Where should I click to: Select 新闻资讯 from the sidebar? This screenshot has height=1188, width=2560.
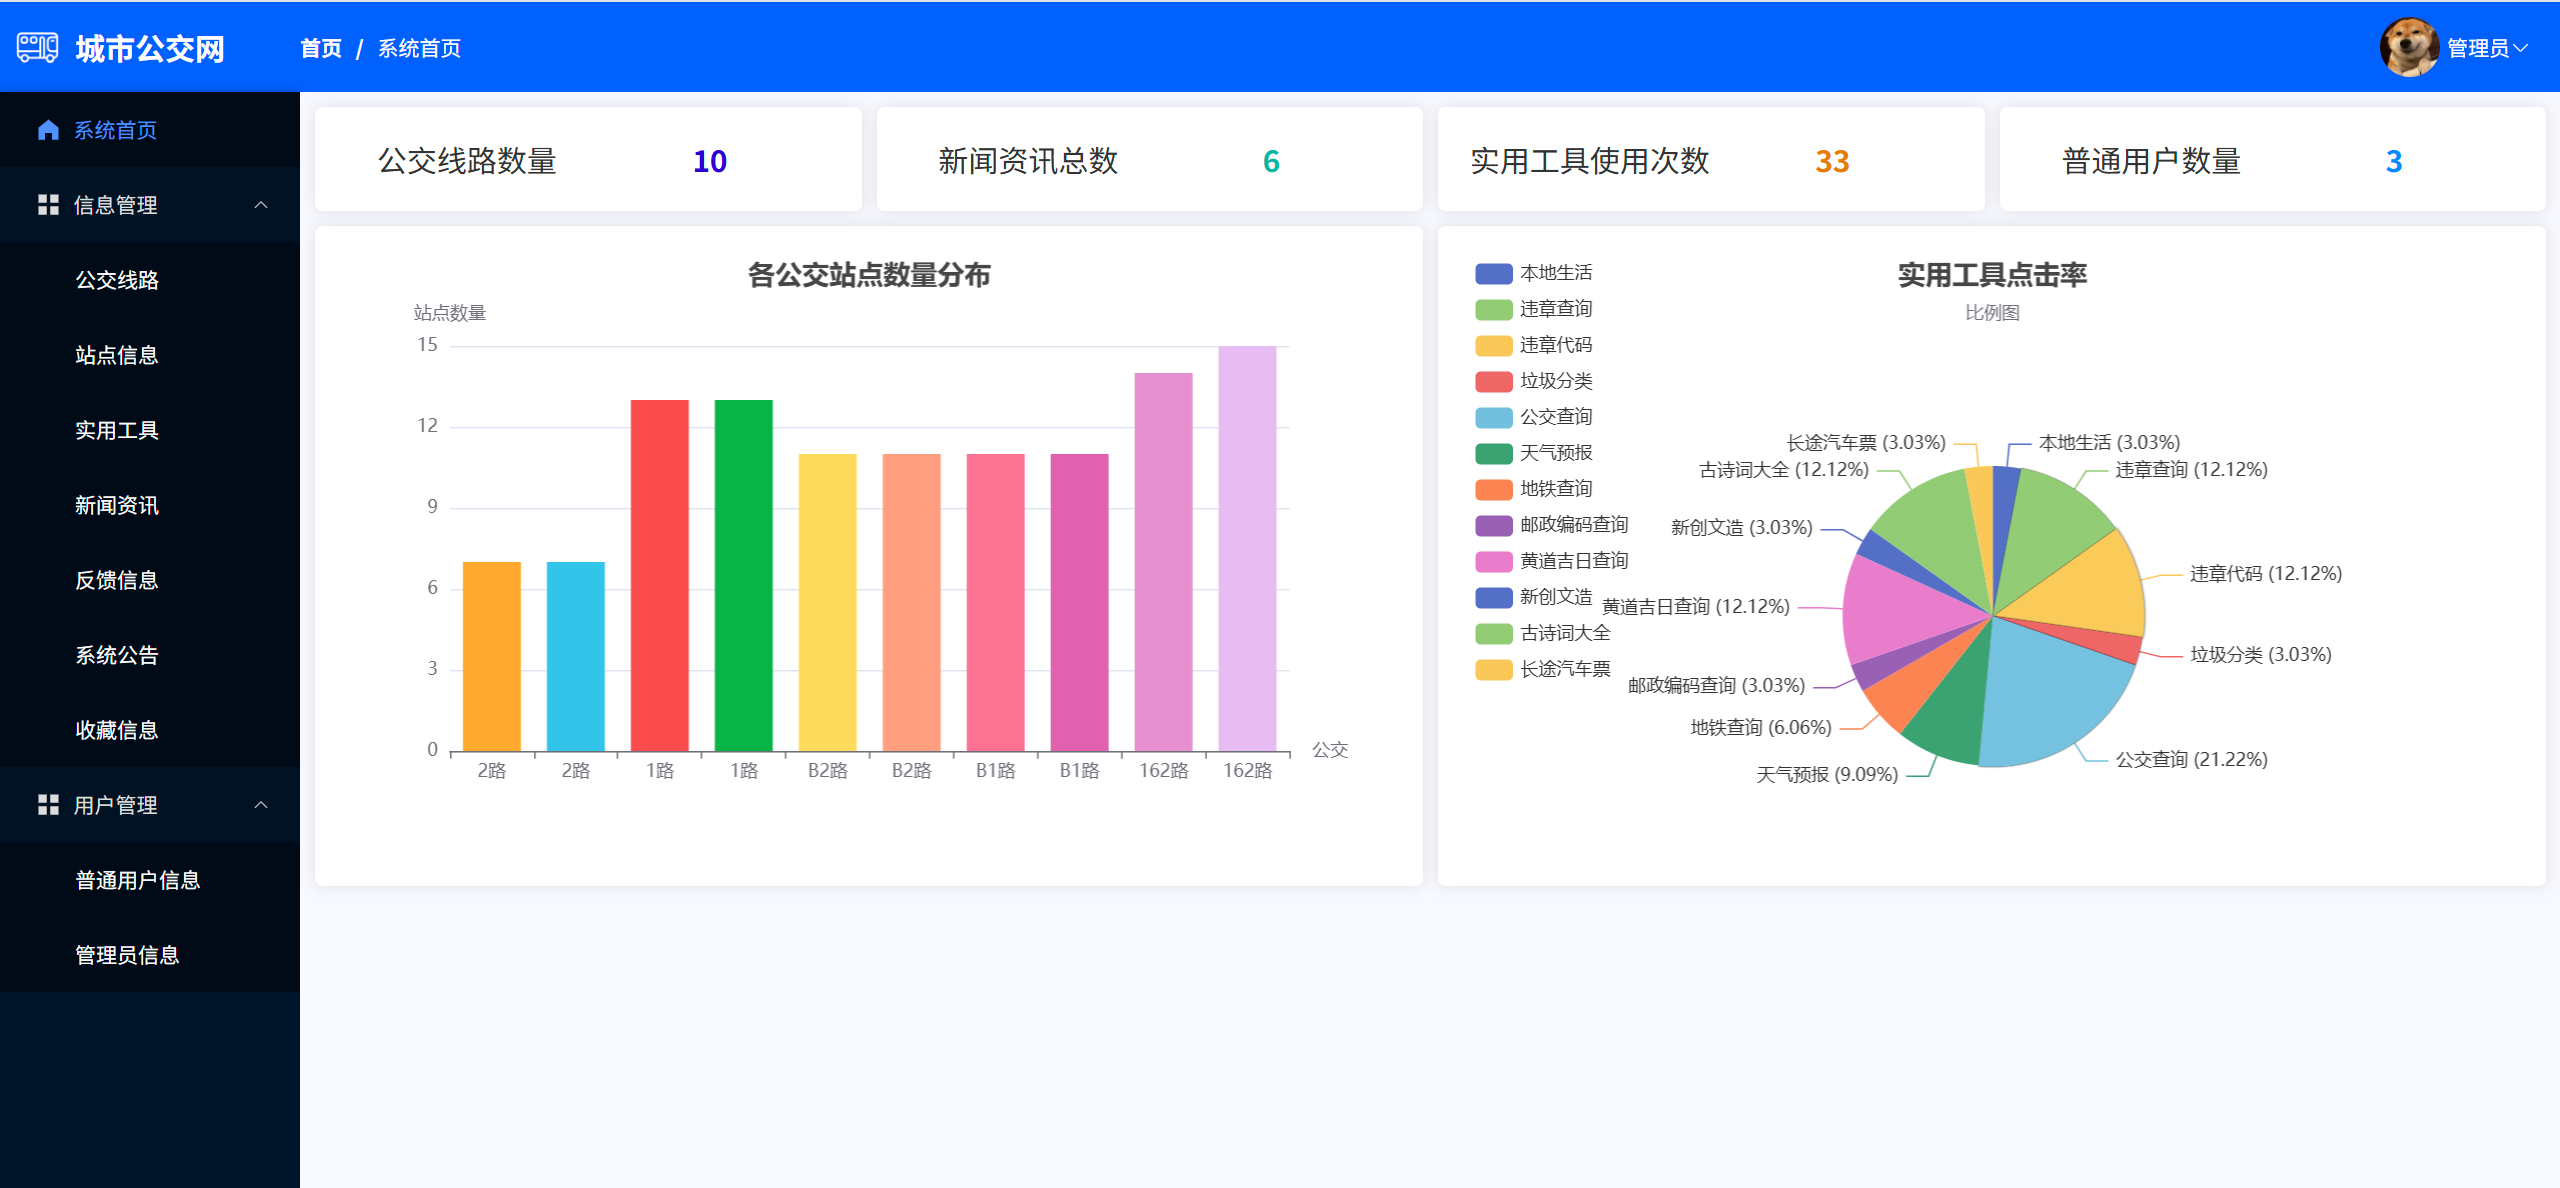coord(117,505)
